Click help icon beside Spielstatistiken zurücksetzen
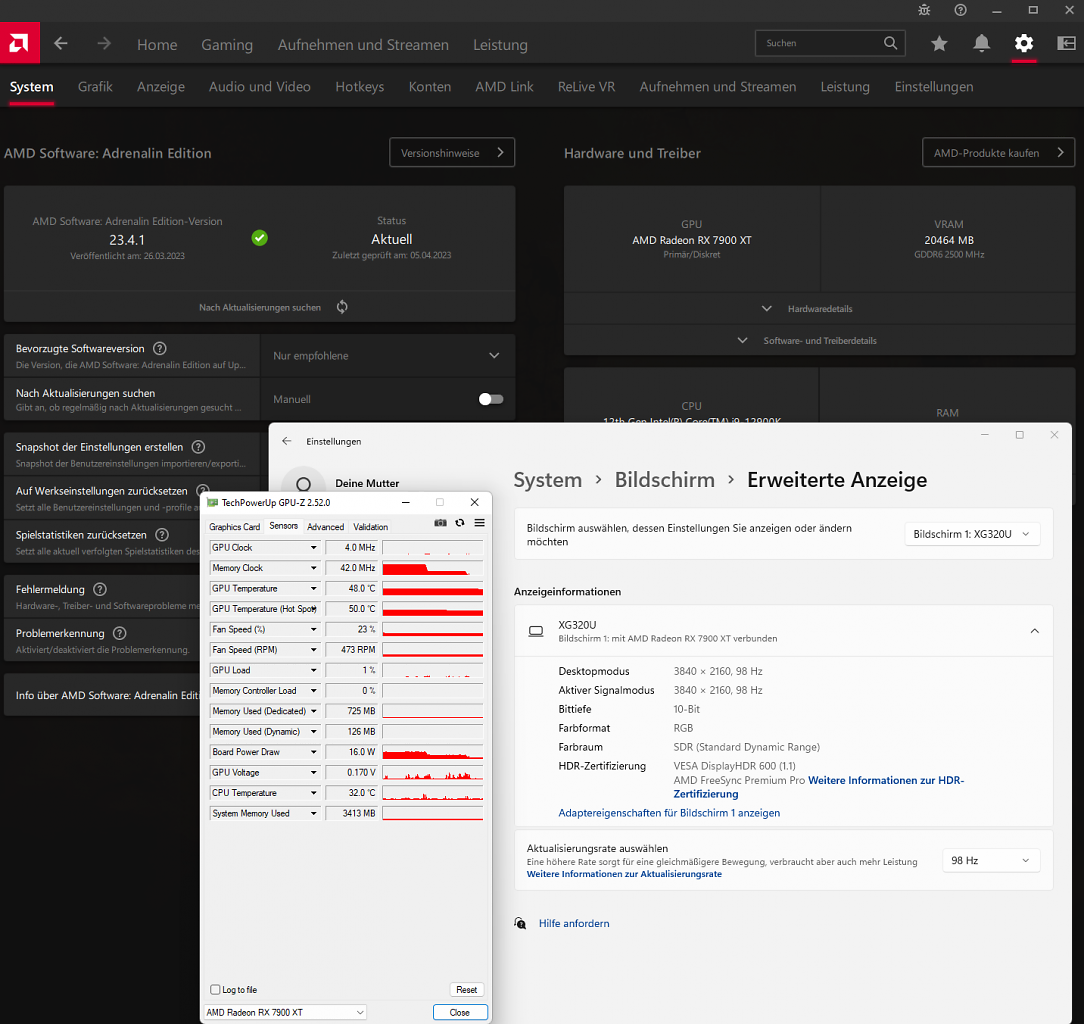Screen dimensions: 1084x1024 click(162, 534)
